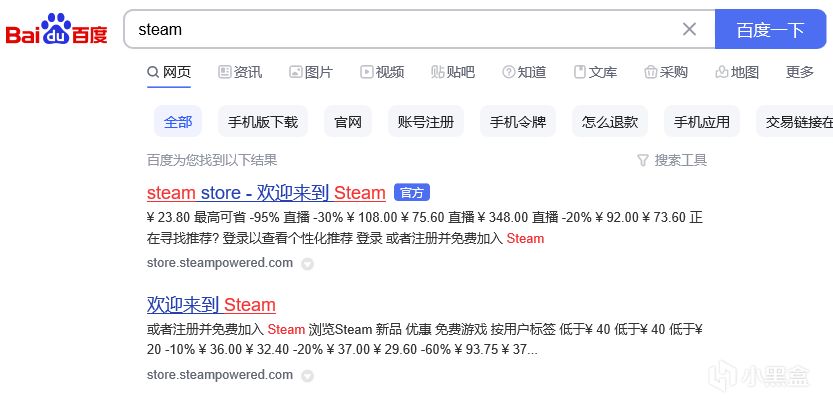Open the 地图 tab
Viewport: 833px width, 402px height.
coord(737,72)
